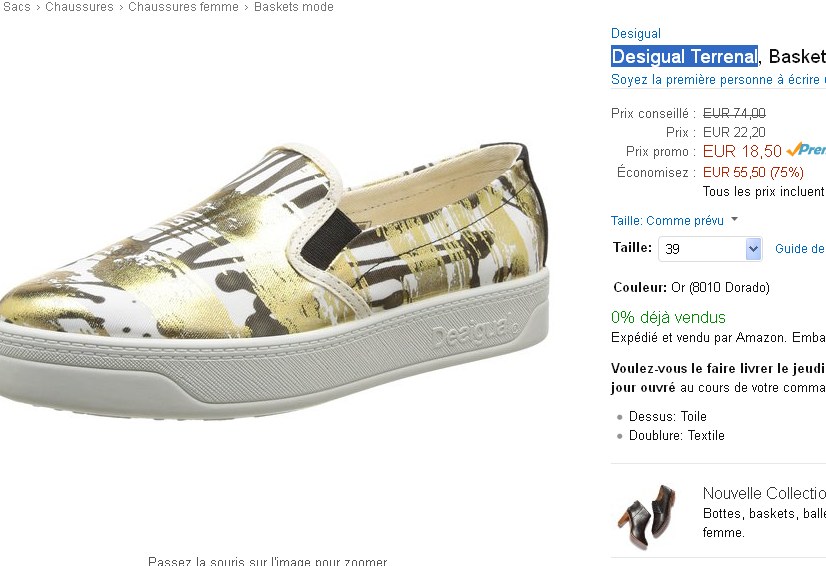Click the color label 'Or (8010 Dorado)'

(720, 287)
